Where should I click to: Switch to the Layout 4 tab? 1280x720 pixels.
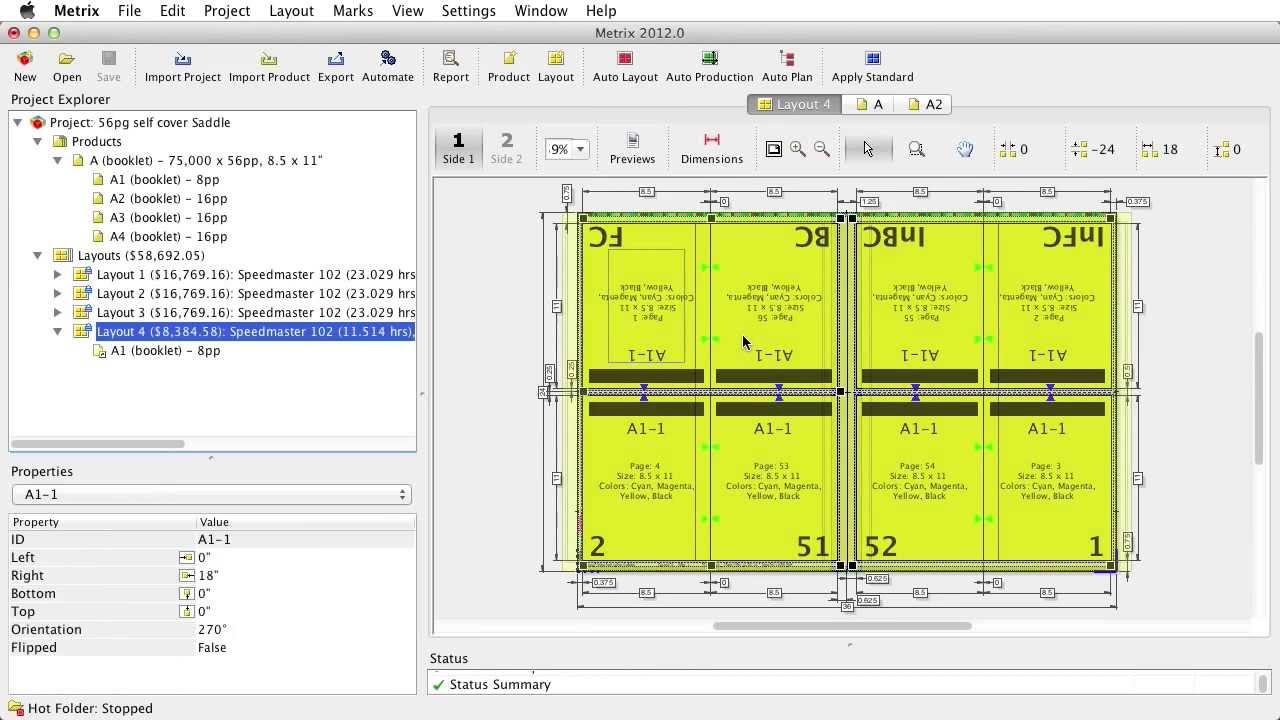point(795,104)
